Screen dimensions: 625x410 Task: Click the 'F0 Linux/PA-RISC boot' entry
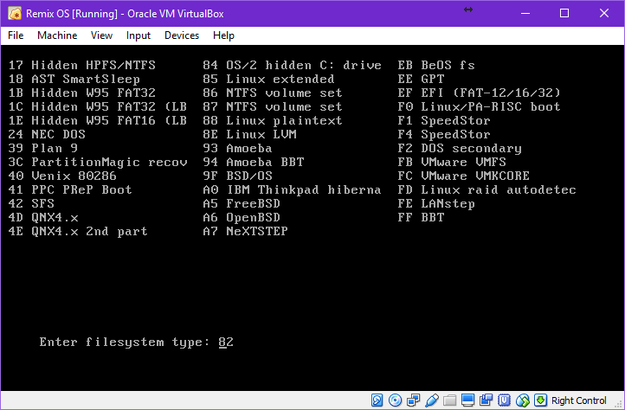tap(479, 107)
